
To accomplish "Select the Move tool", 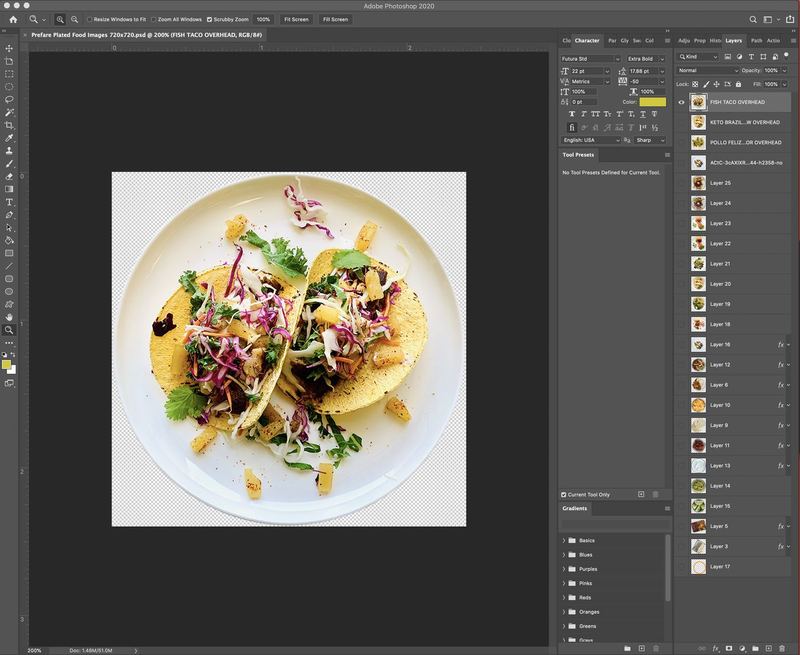I will tap(9, 48).
